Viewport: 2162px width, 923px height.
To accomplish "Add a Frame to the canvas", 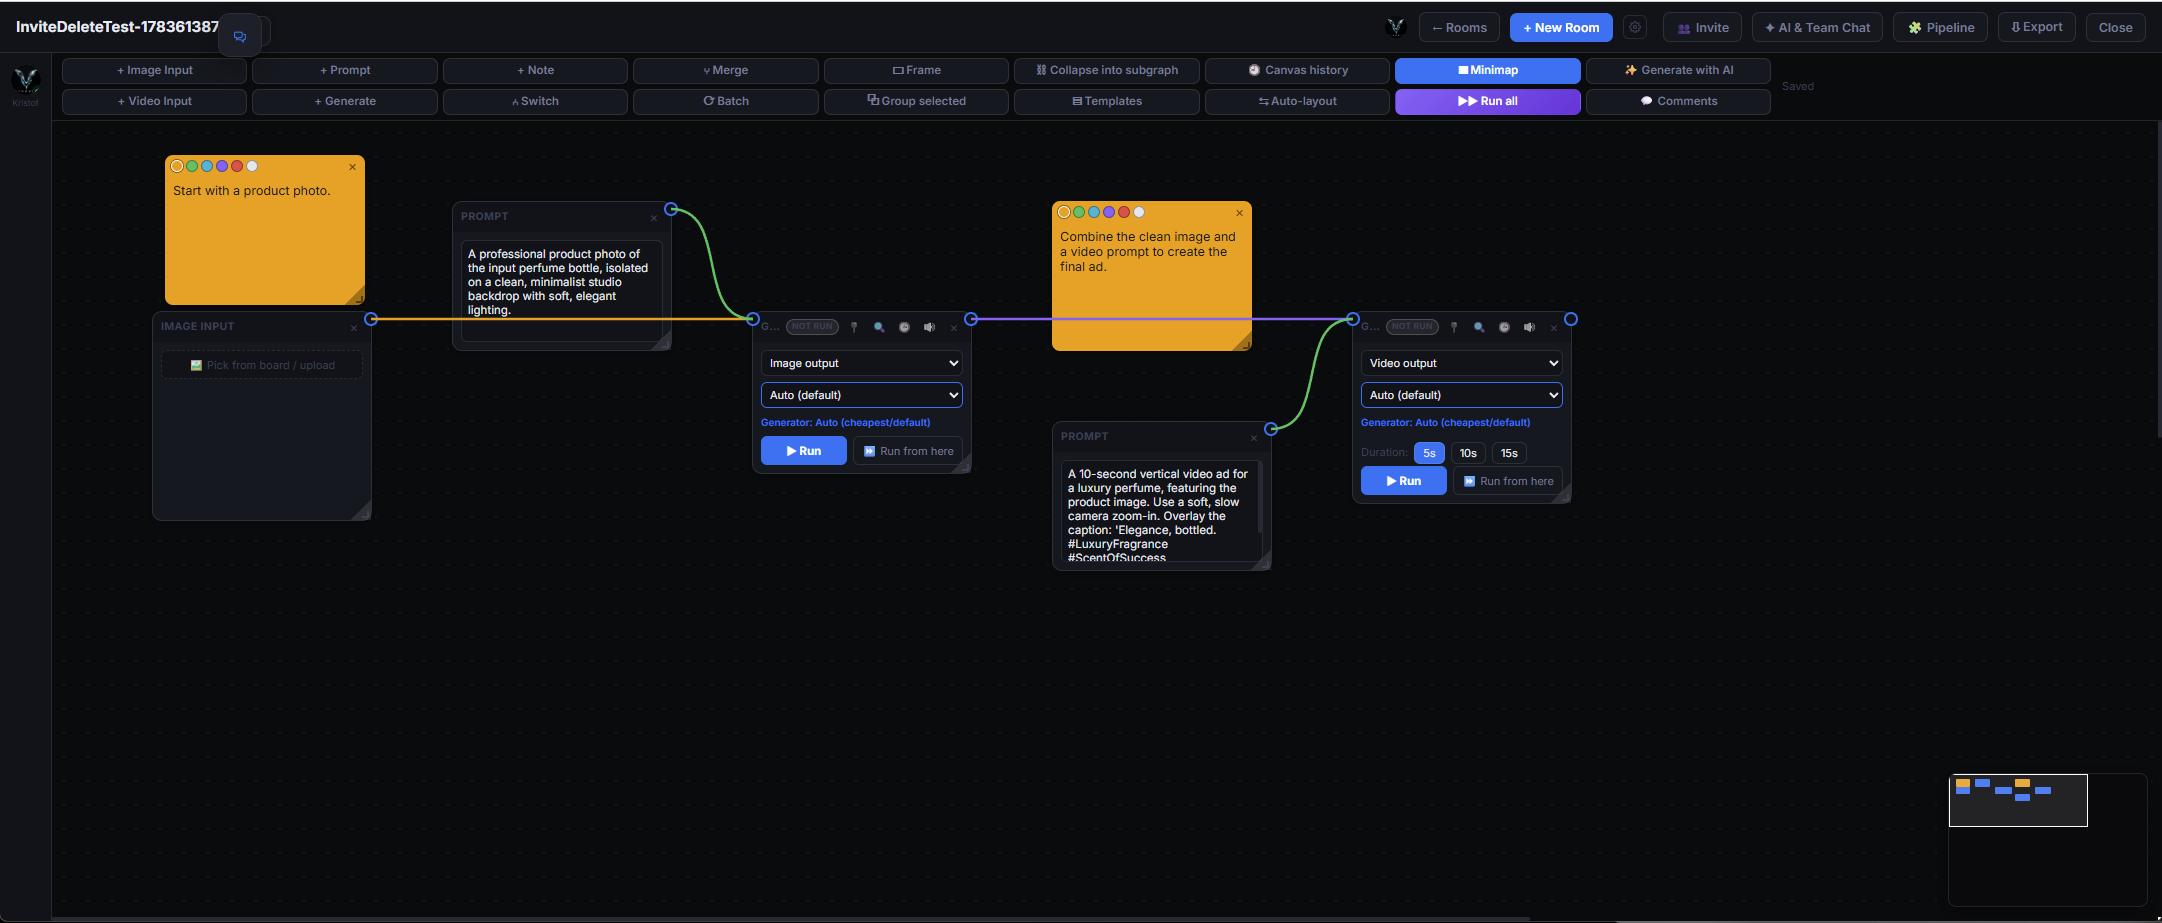I will pyautogui.click(x=916, y=70).
